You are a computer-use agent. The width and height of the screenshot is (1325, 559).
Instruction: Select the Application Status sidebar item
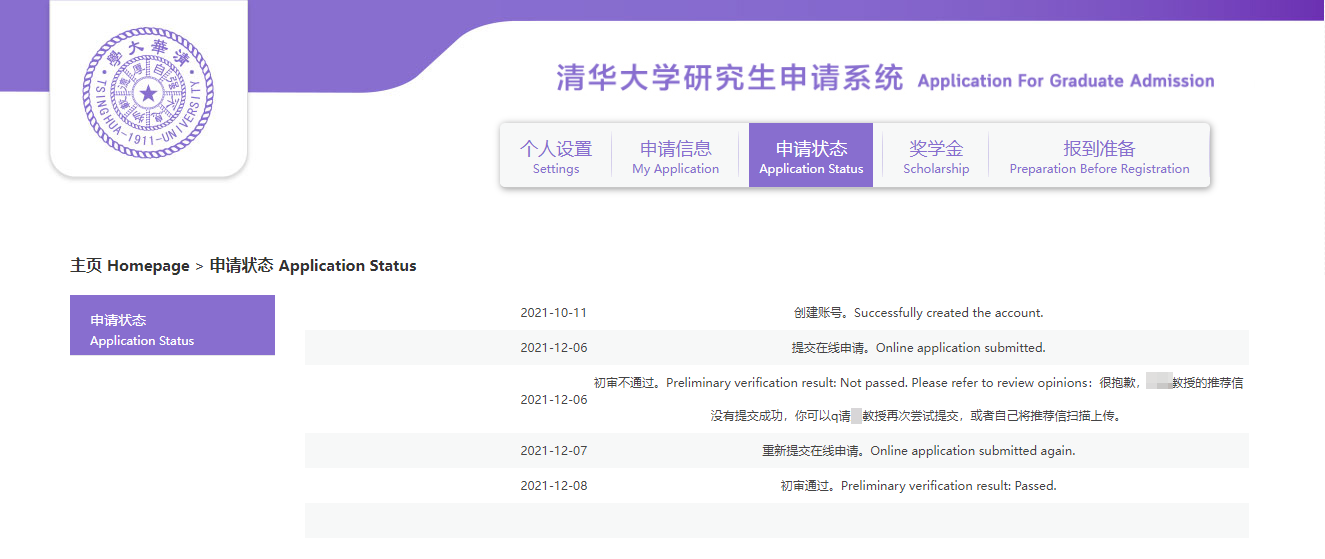tap(172, 325)
